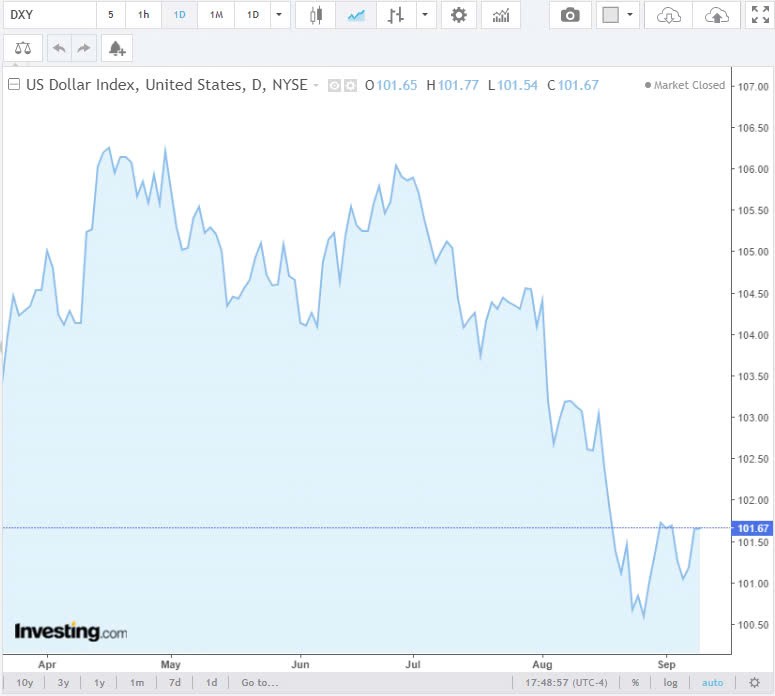The height and width of the screenshot is (696, 775).
Task: Click the DXY symbol search field
Action: pyautogui.click(x=49, y=15)
